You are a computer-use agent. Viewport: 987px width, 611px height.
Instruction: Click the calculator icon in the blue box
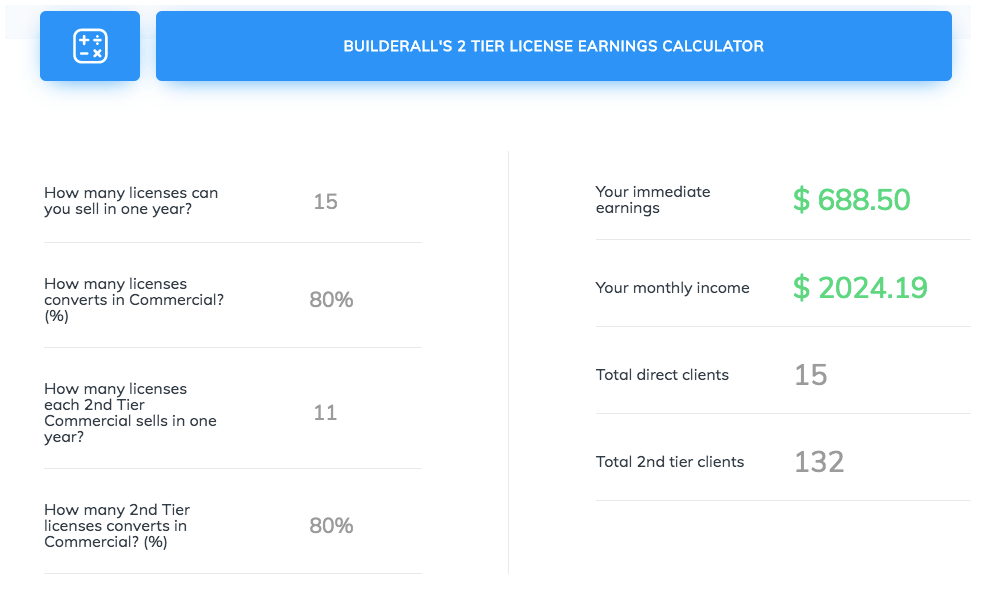point(90,46)
